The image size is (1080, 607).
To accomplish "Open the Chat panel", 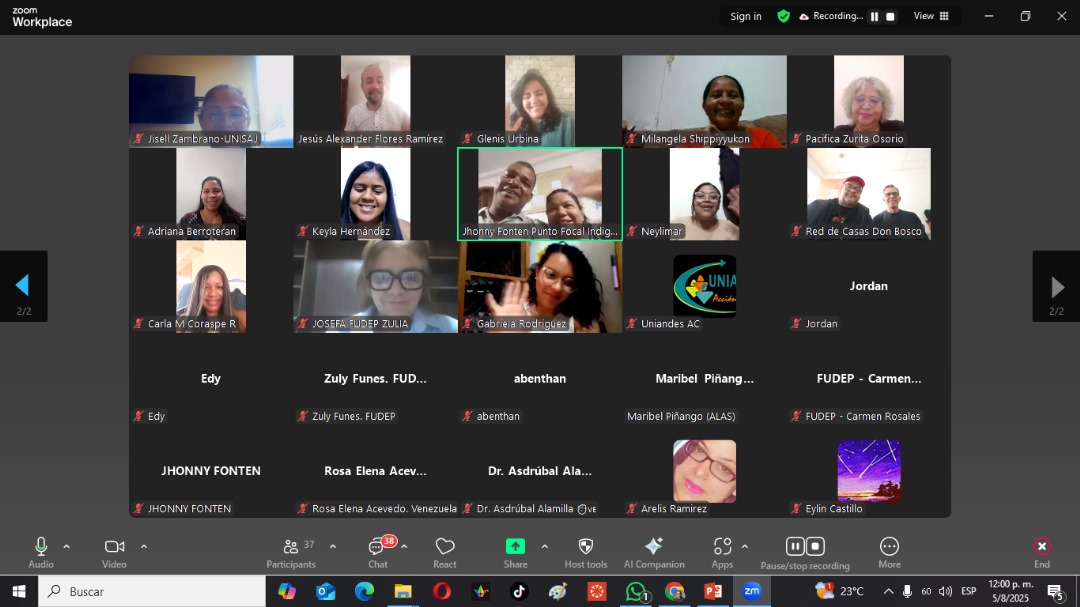I will point(377,554).
